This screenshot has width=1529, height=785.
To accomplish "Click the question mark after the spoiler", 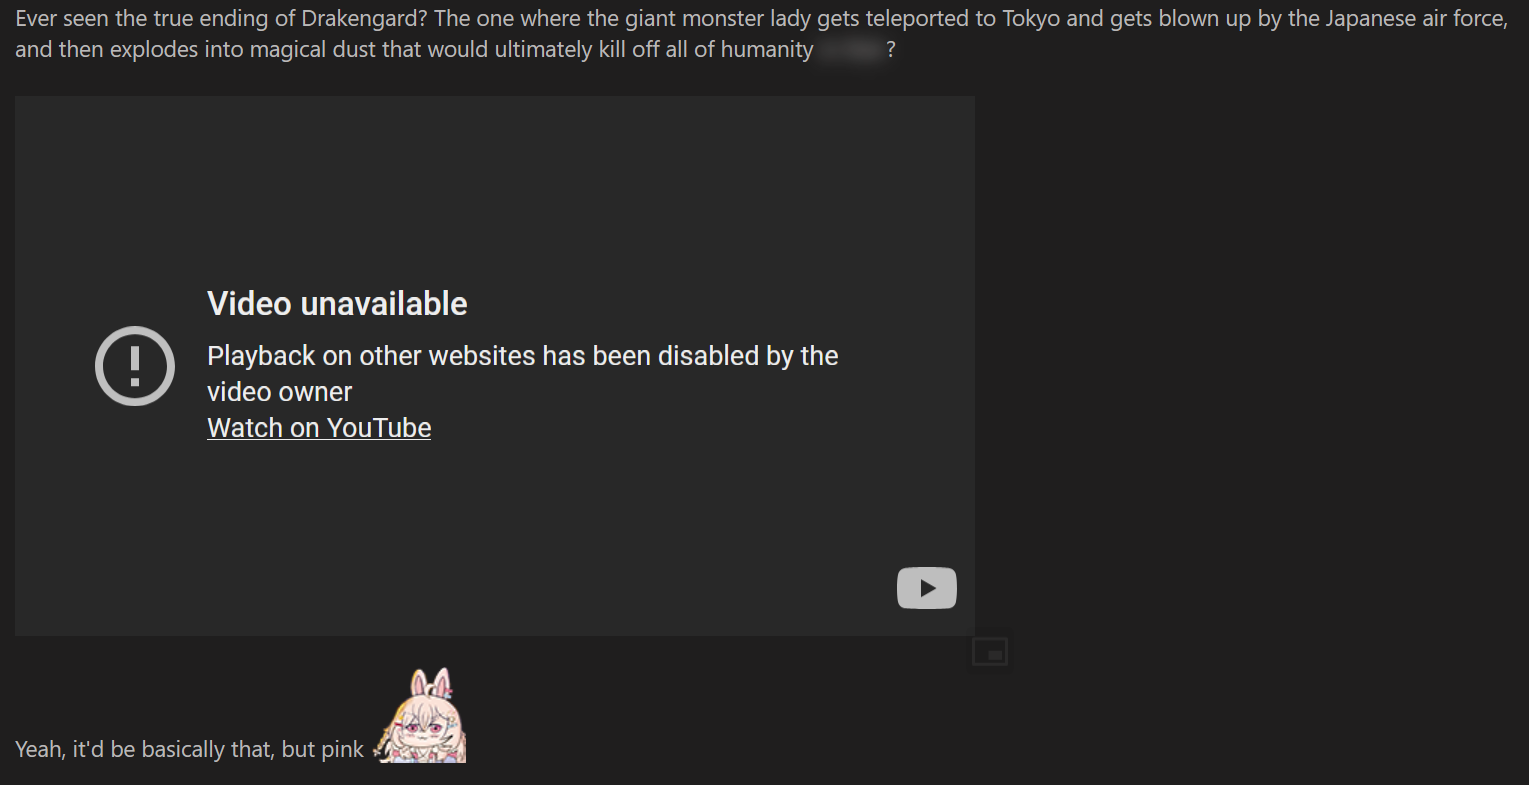I will (x=891, y=49).
